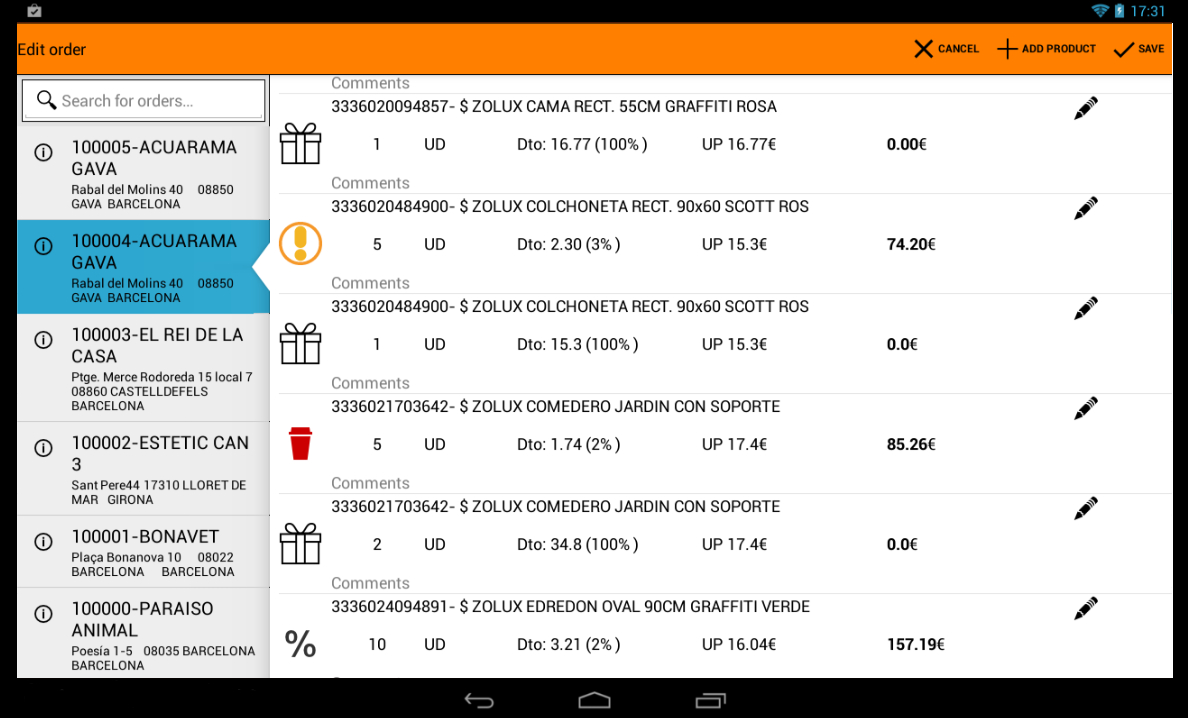Click gift icon on CAMA RECT. 55CM line
This screenshot has width=1188, height=718.
point(301,144)
